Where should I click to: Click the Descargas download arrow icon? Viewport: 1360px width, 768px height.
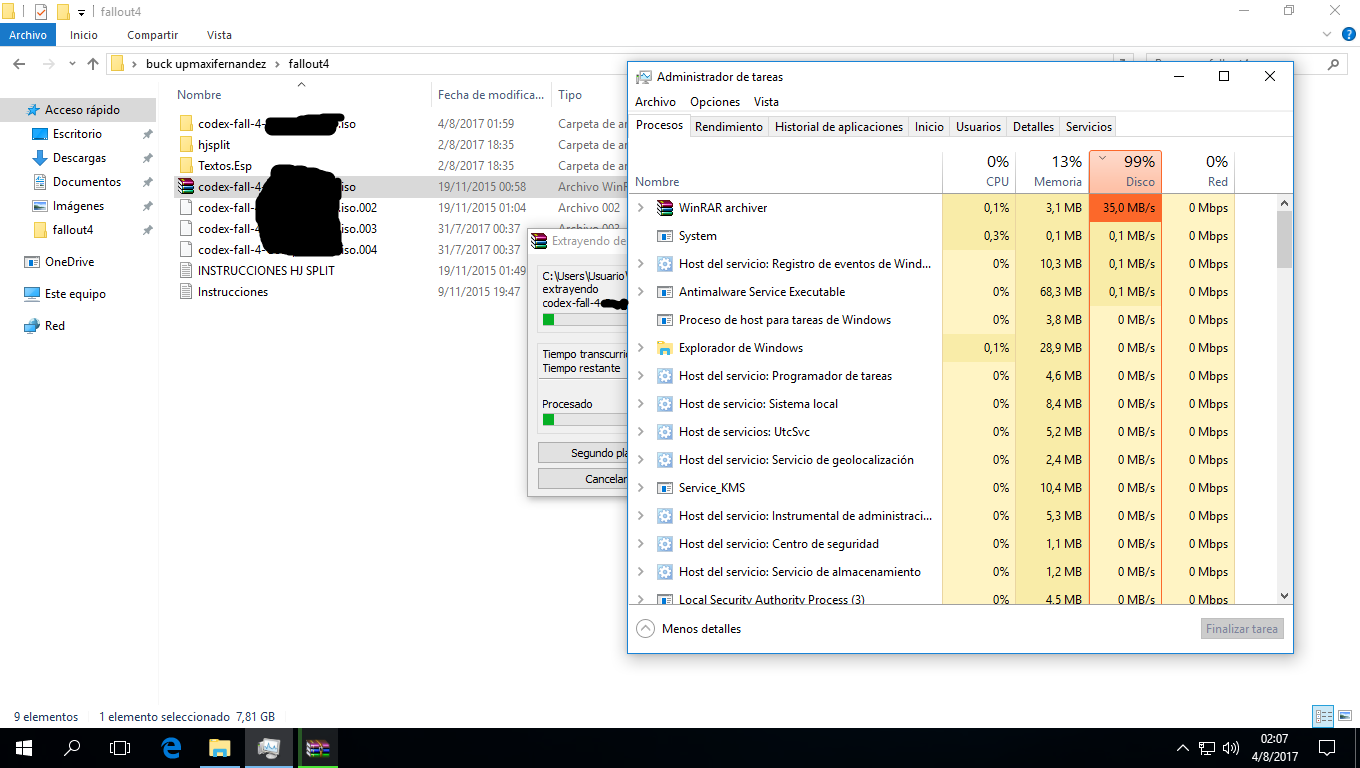[x=40, y=158]
